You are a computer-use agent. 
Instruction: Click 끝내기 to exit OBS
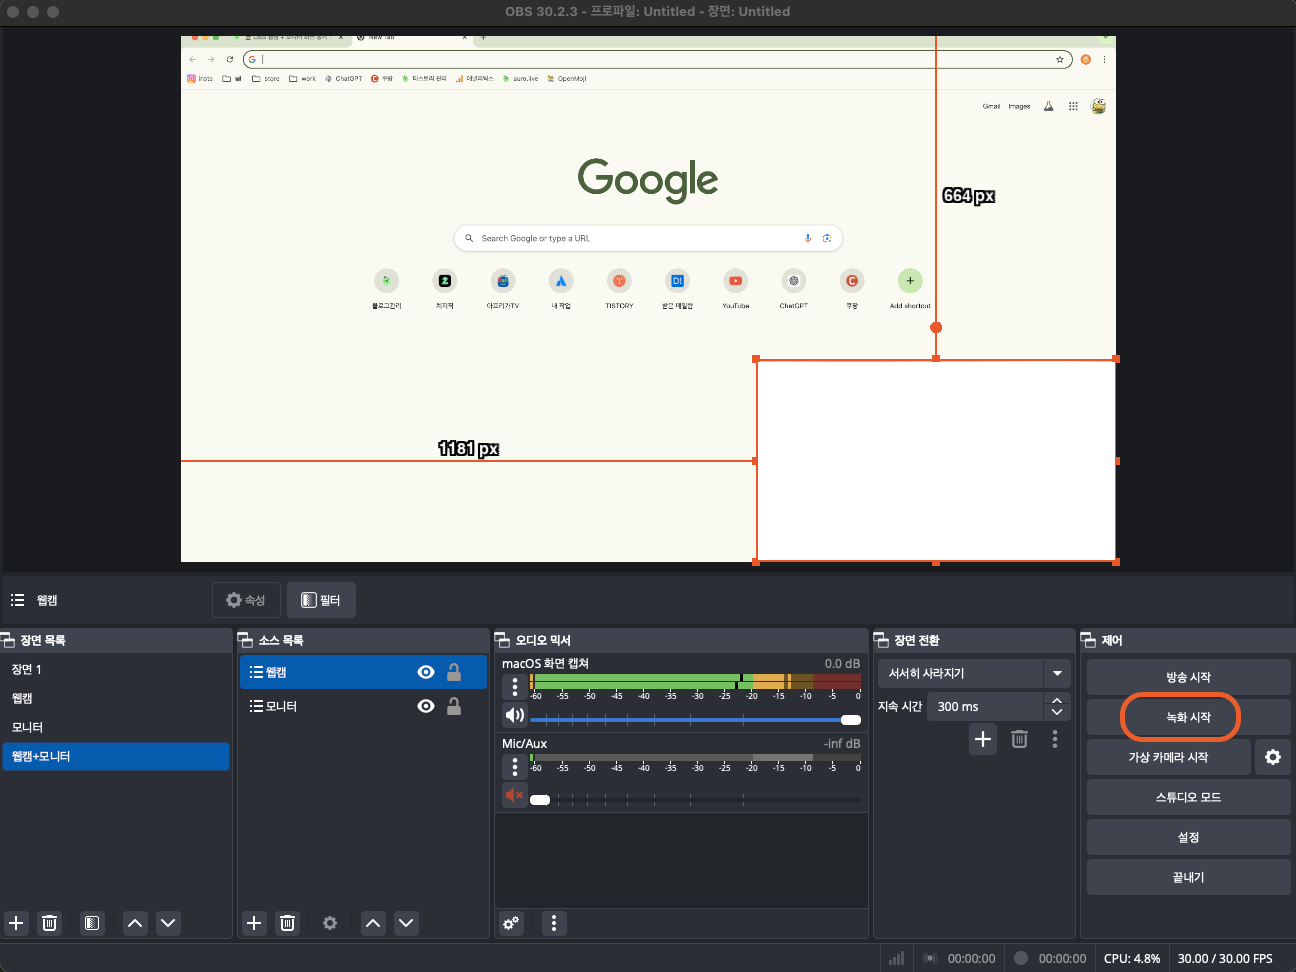[x=1189, y=877]
